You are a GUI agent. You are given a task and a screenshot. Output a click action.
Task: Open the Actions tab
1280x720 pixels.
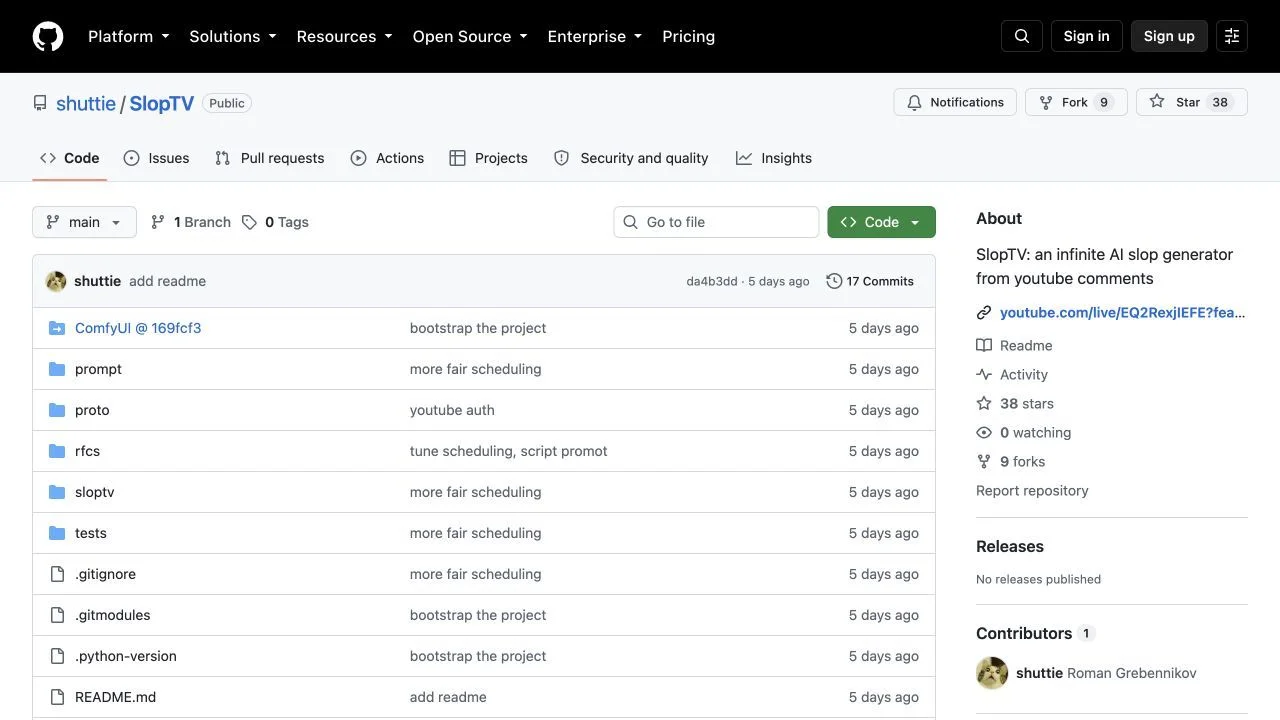pyautogui.click(x=388, y=158)
